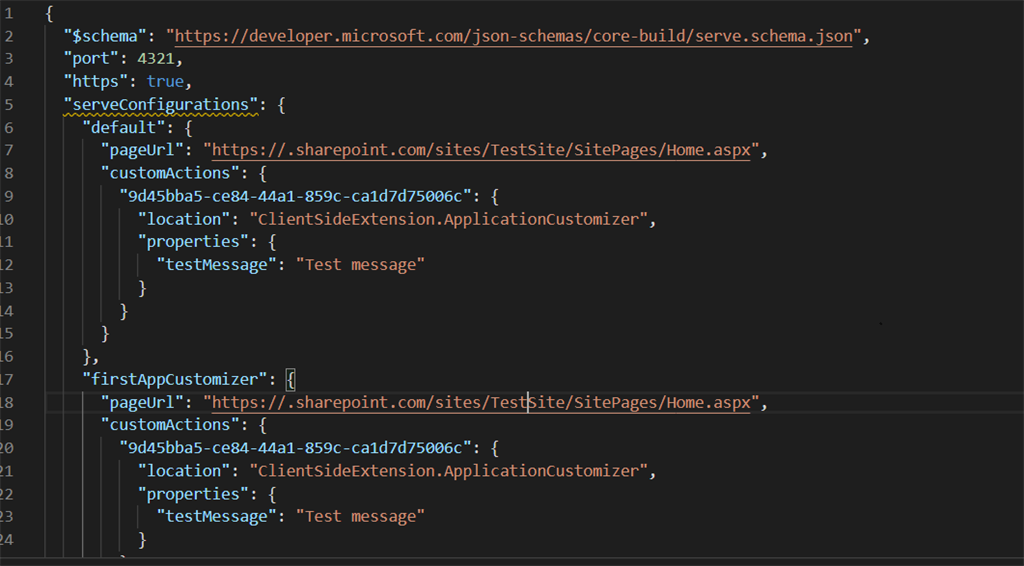The width and height of the screenshot is (1024, 566).
Task: Click the closing brace with comma on line 16
Action: pos(91,356)
